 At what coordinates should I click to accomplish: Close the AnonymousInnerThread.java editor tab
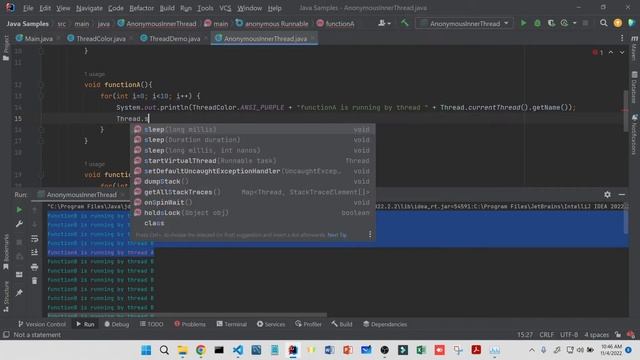[313, 38]
